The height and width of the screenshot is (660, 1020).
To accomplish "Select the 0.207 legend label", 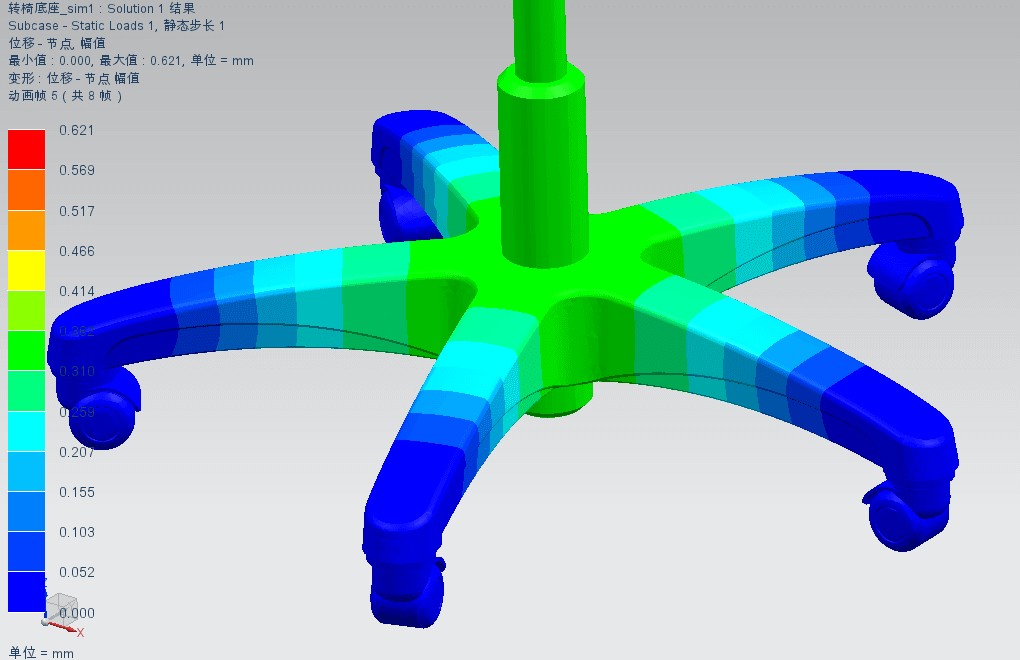I will [76, 452].
